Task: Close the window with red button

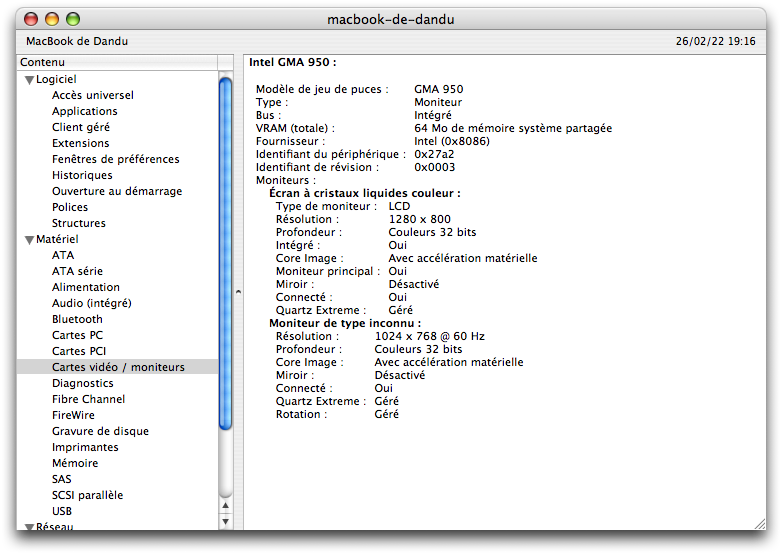Action: tap(31, 19)
